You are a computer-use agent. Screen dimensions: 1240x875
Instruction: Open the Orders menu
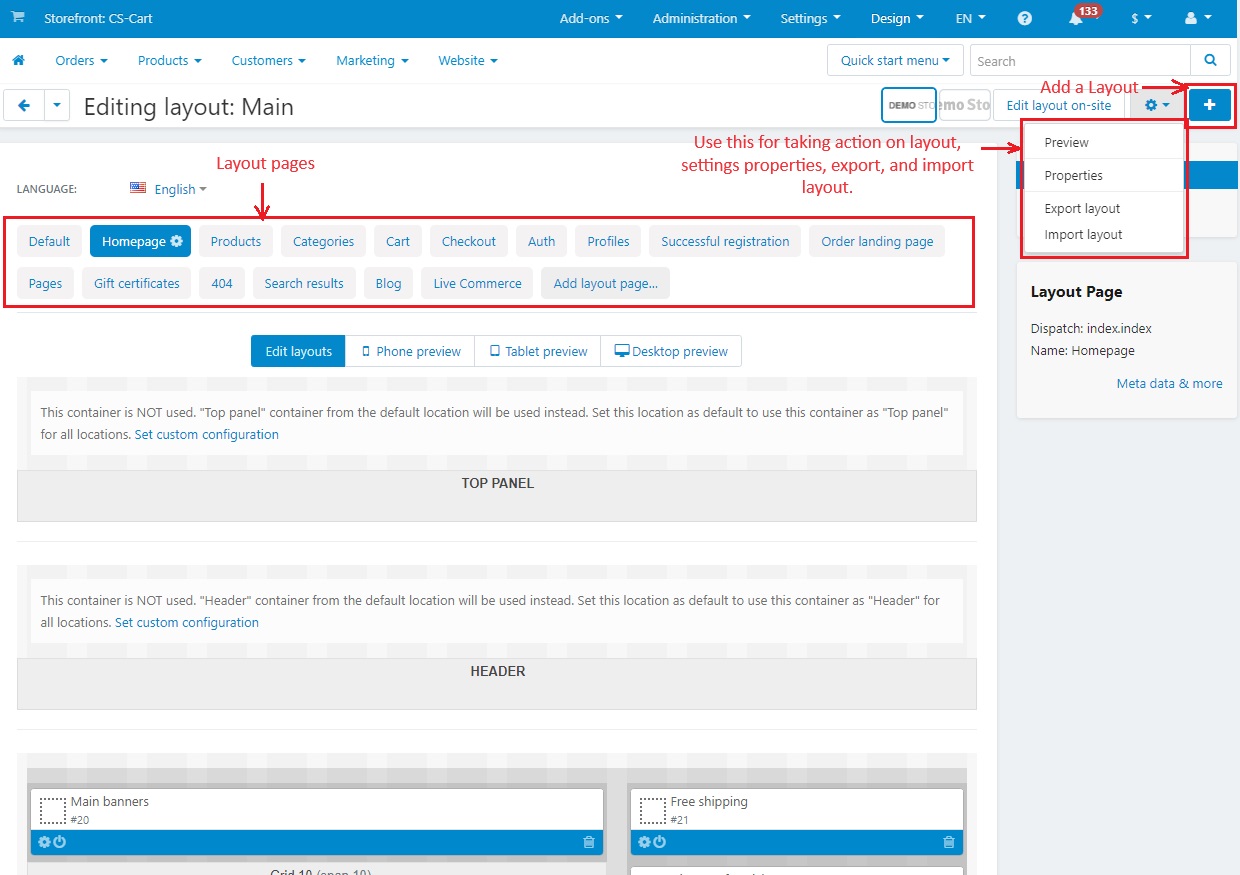tap(81, 60)
